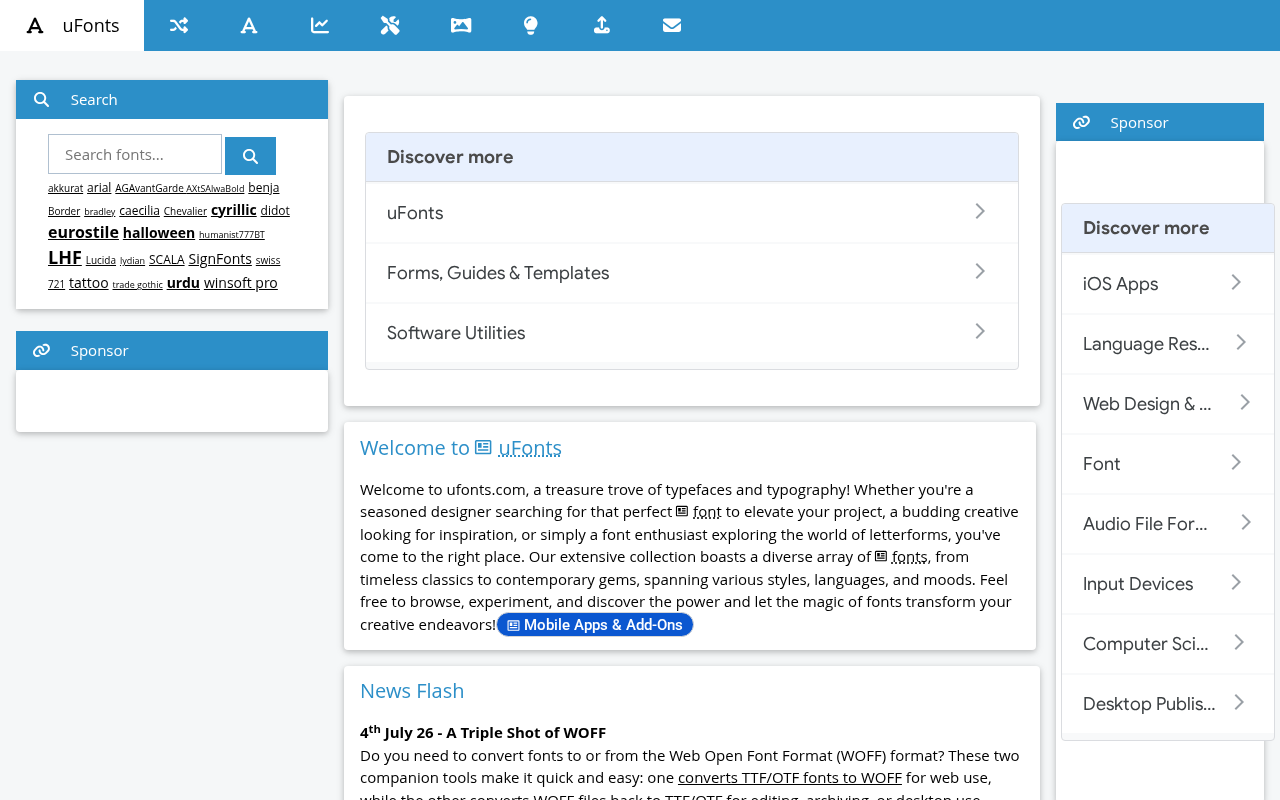Click the uFonts logo in navbar
Screen dimensions: 1280x800
click(x=35, y=26)
